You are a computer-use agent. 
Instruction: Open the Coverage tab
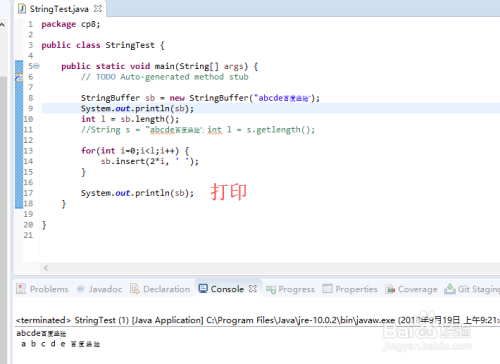[x=411, y=289]
